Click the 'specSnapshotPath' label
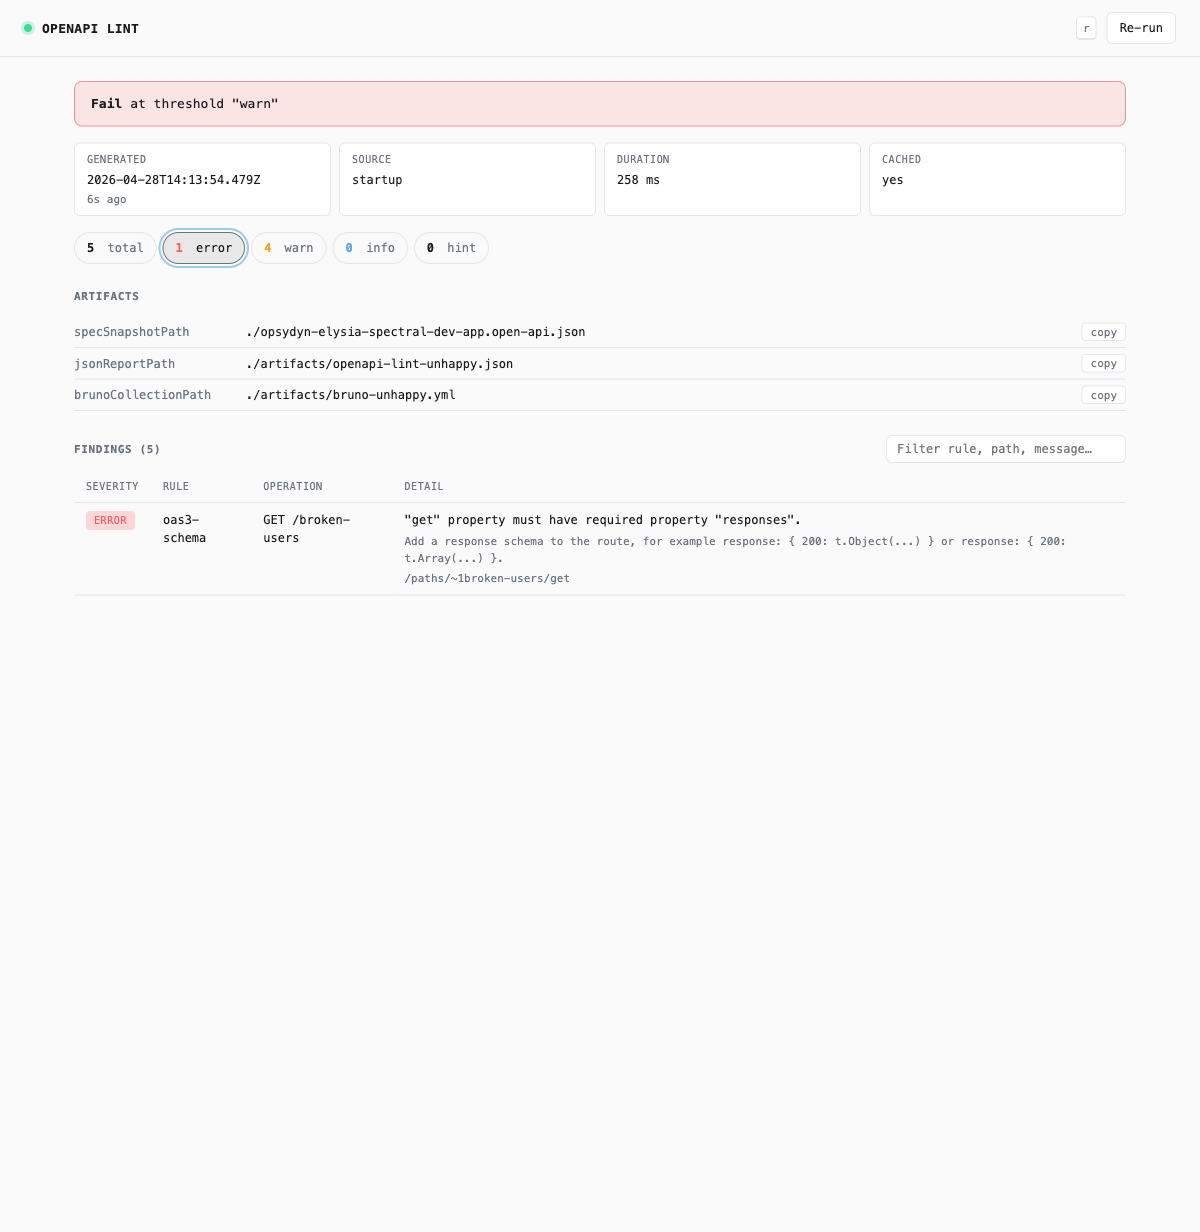 (132, 332)
